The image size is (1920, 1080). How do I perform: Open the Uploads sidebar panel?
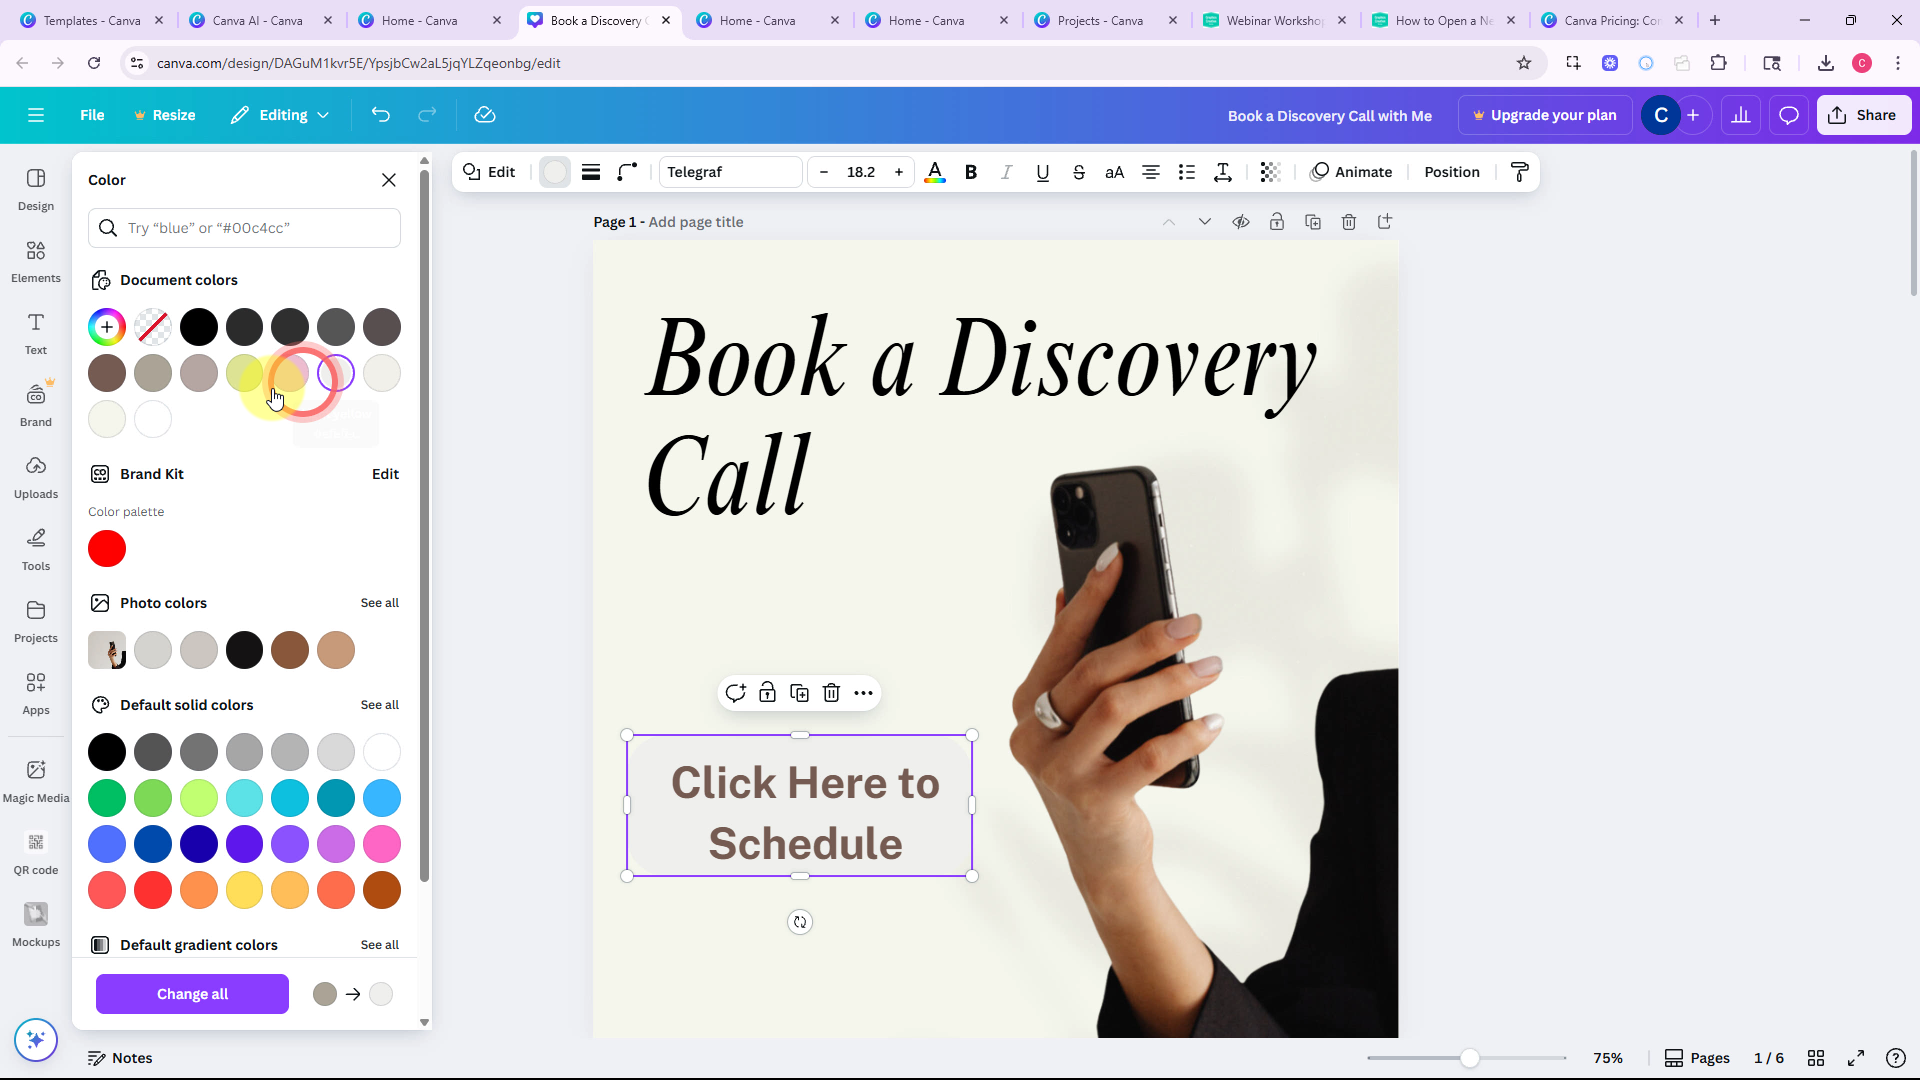point(36,477)
